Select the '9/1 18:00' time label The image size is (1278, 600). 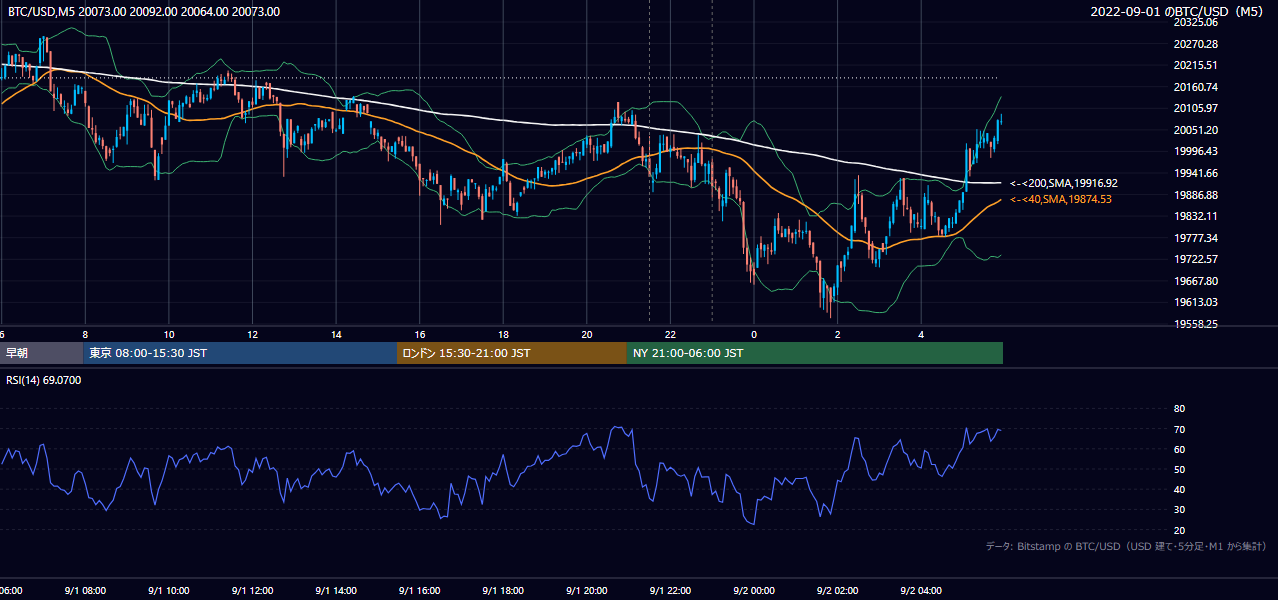point(503,591)
